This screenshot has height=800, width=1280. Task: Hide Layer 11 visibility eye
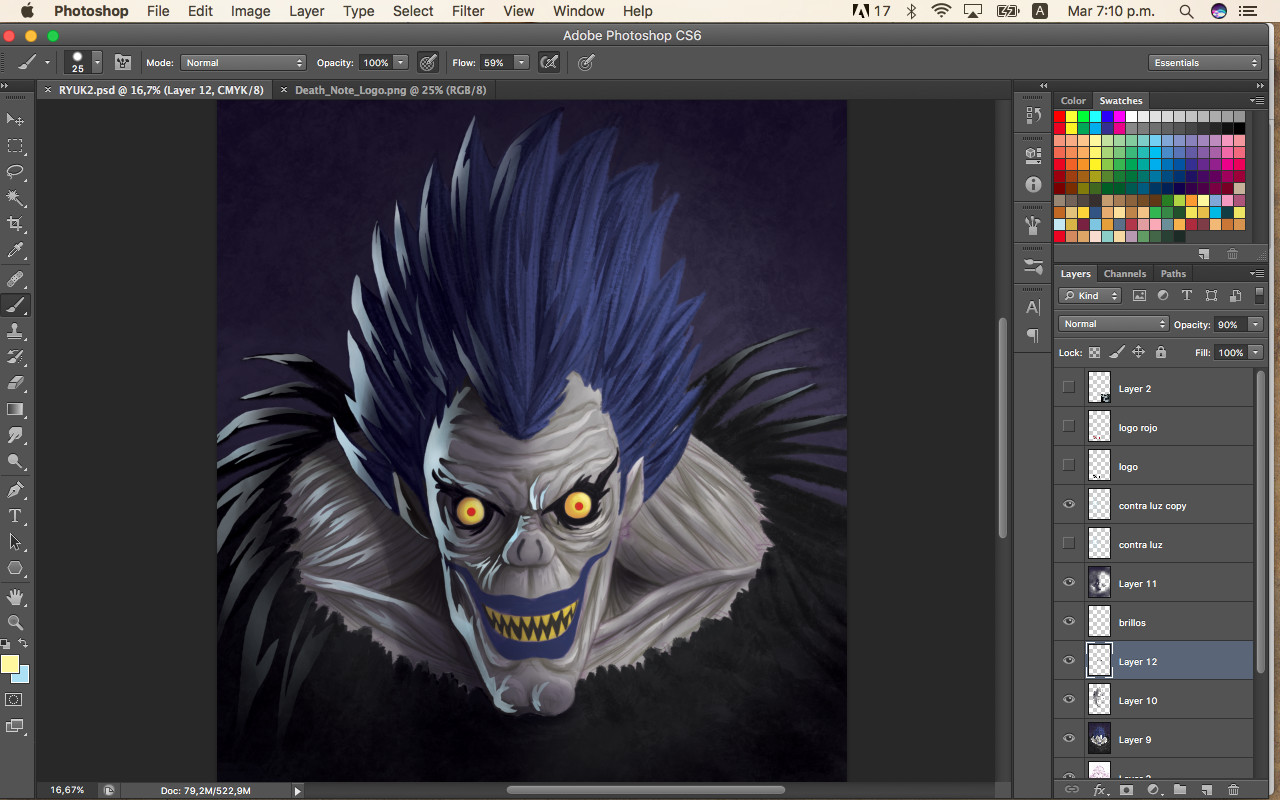tap(1068, 583)
